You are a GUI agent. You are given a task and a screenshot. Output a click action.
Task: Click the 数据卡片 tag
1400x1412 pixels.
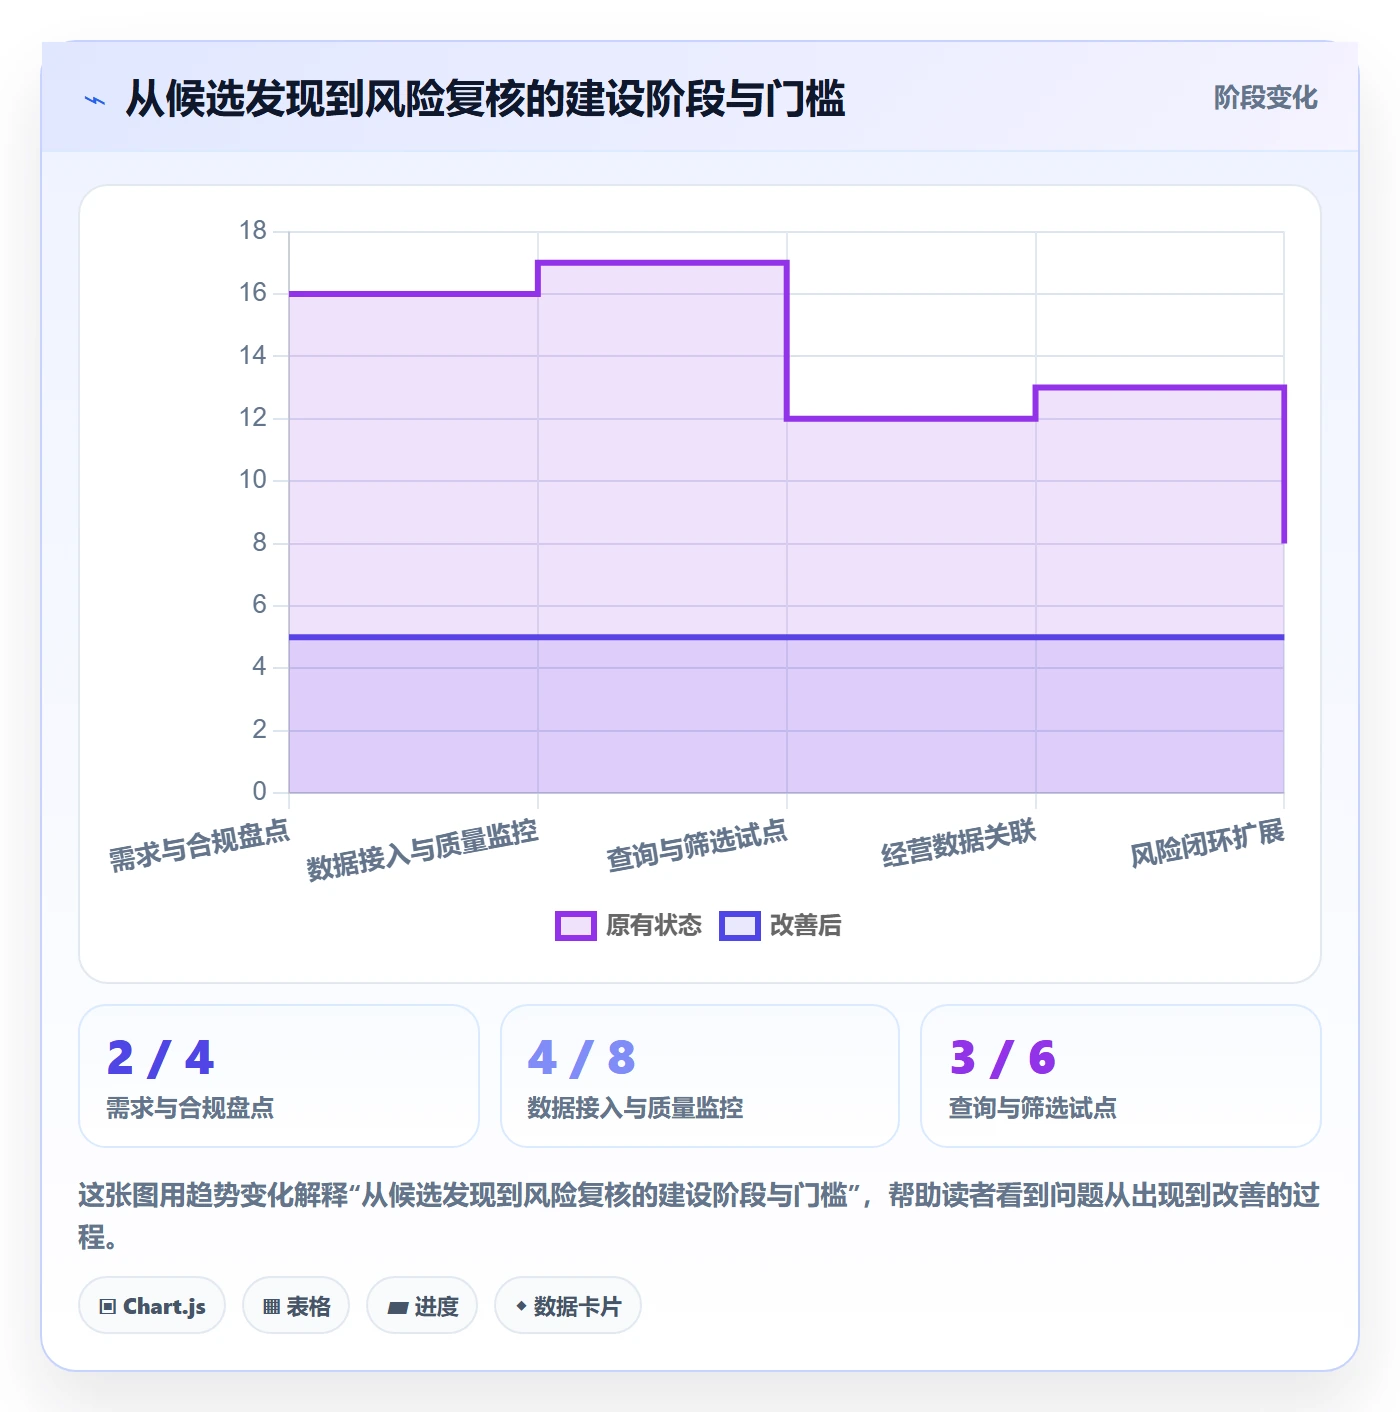pyautogui.click(x=568, y=1306)
